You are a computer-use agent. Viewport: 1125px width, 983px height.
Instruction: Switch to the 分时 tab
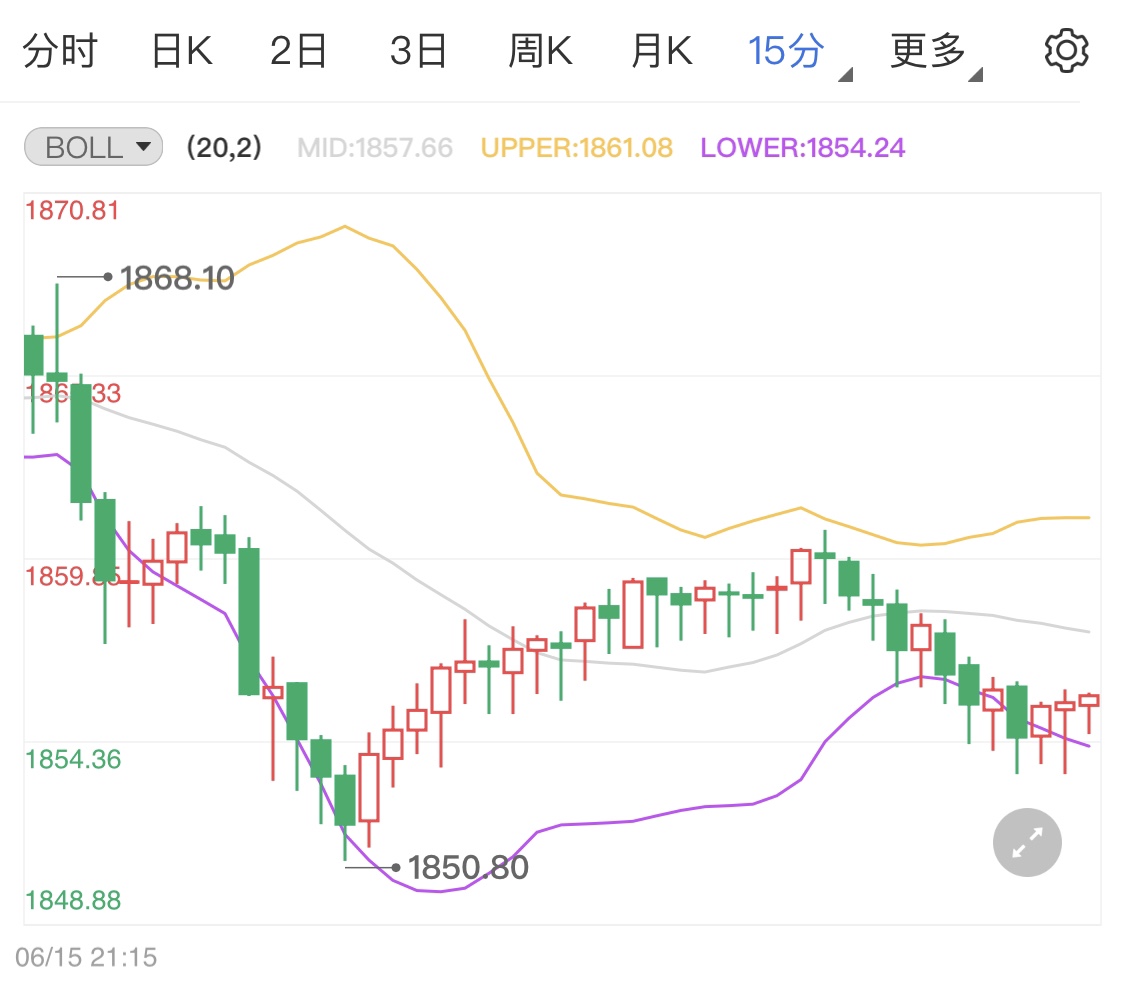click(60, 51)
